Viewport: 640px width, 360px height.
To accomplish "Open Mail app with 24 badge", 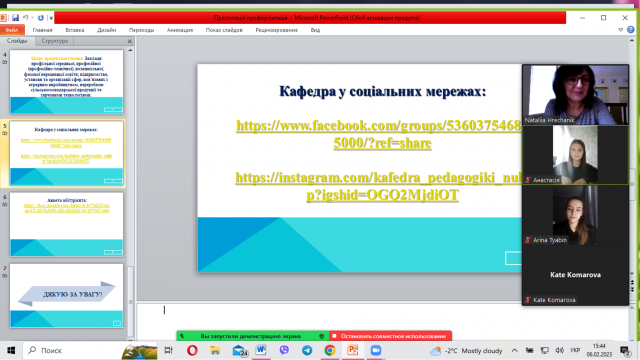I will 239,351.
